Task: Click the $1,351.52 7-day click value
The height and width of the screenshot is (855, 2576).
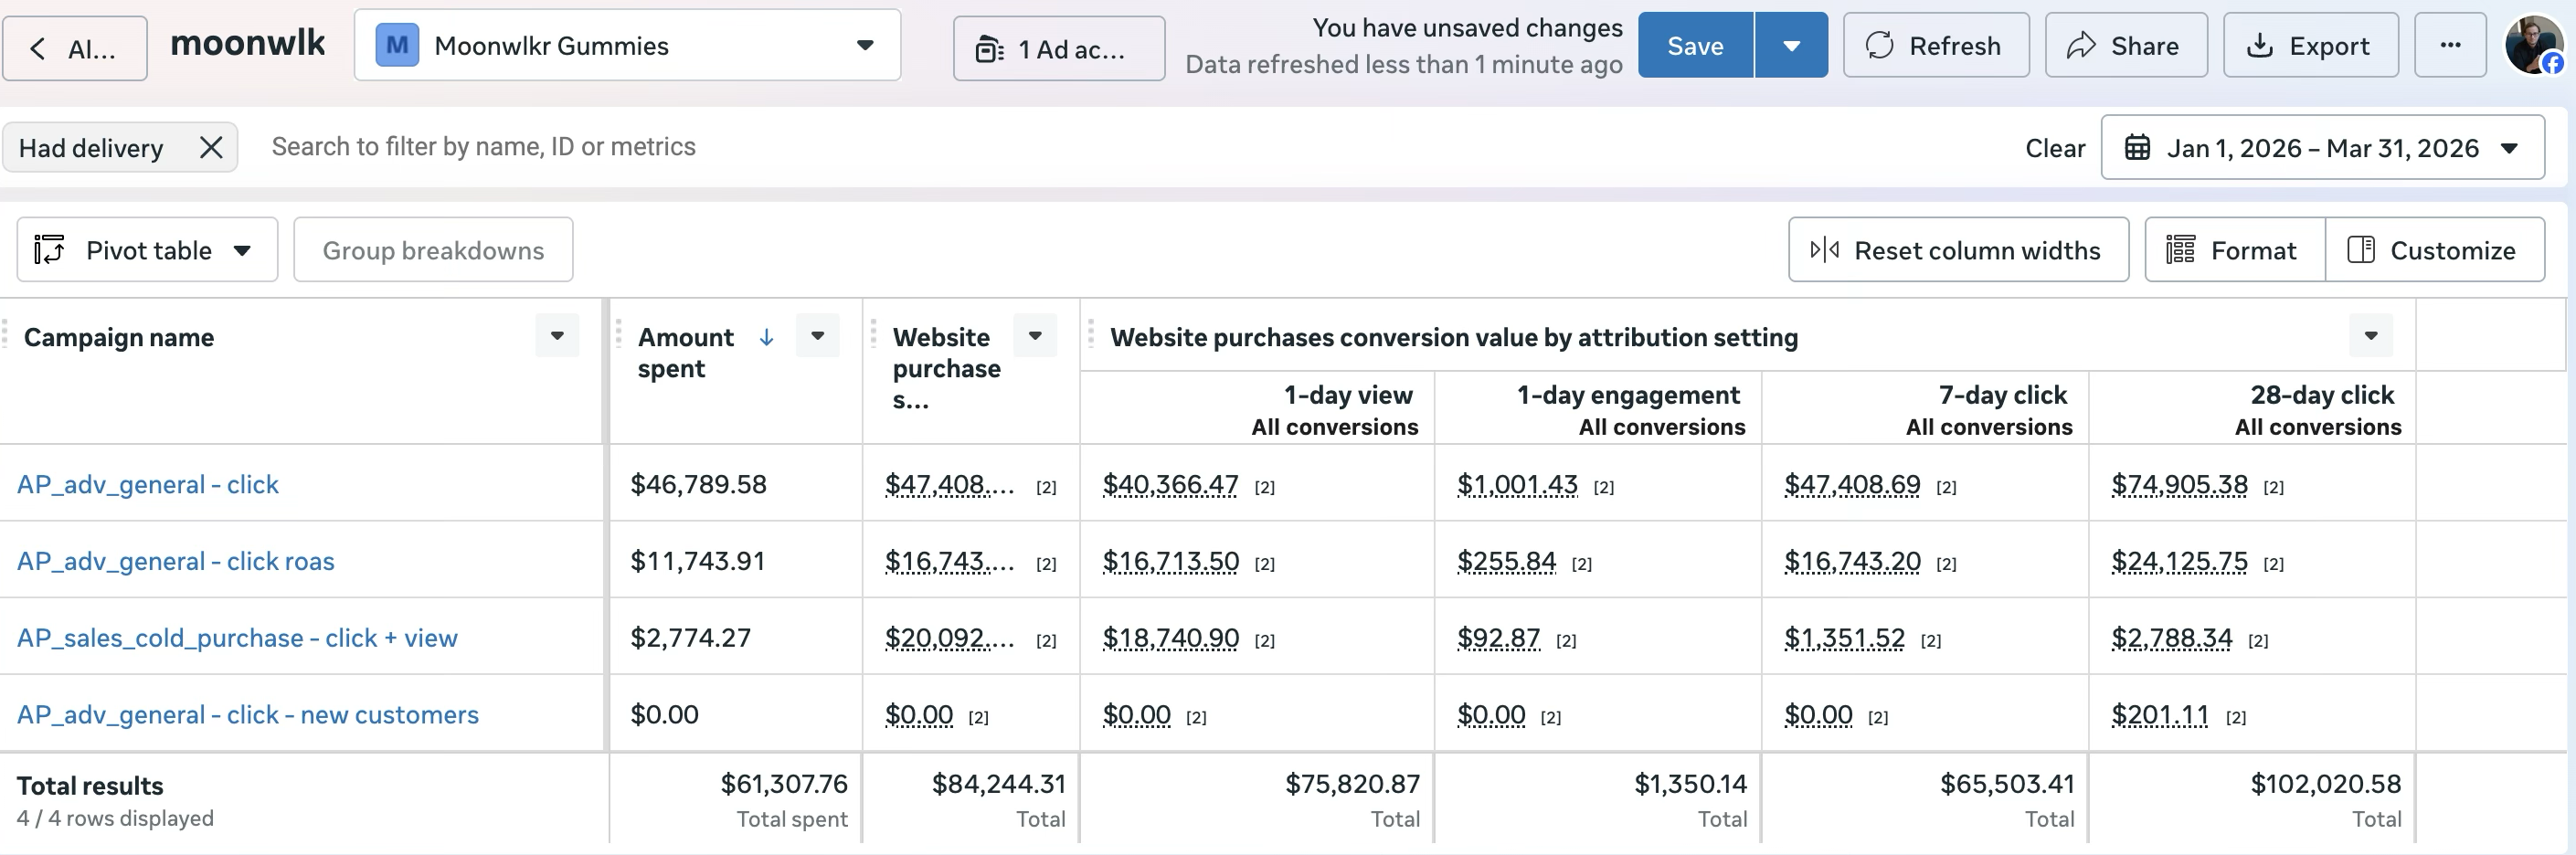Action: pyautogui.click(x=1844, y=639)
